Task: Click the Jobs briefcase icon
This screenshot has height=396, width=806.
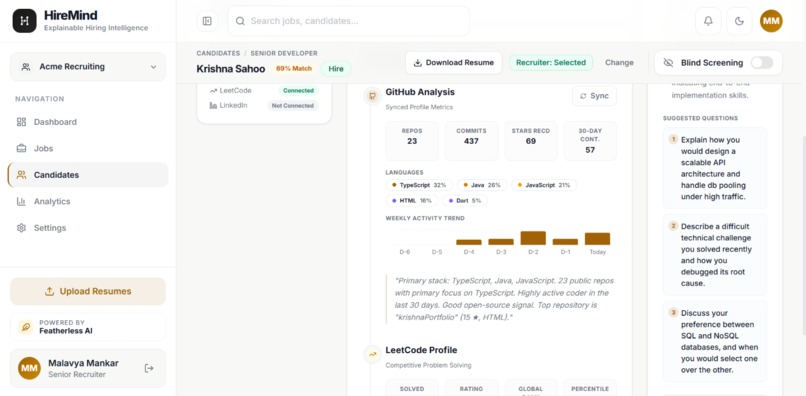Action: pos(21,148)
